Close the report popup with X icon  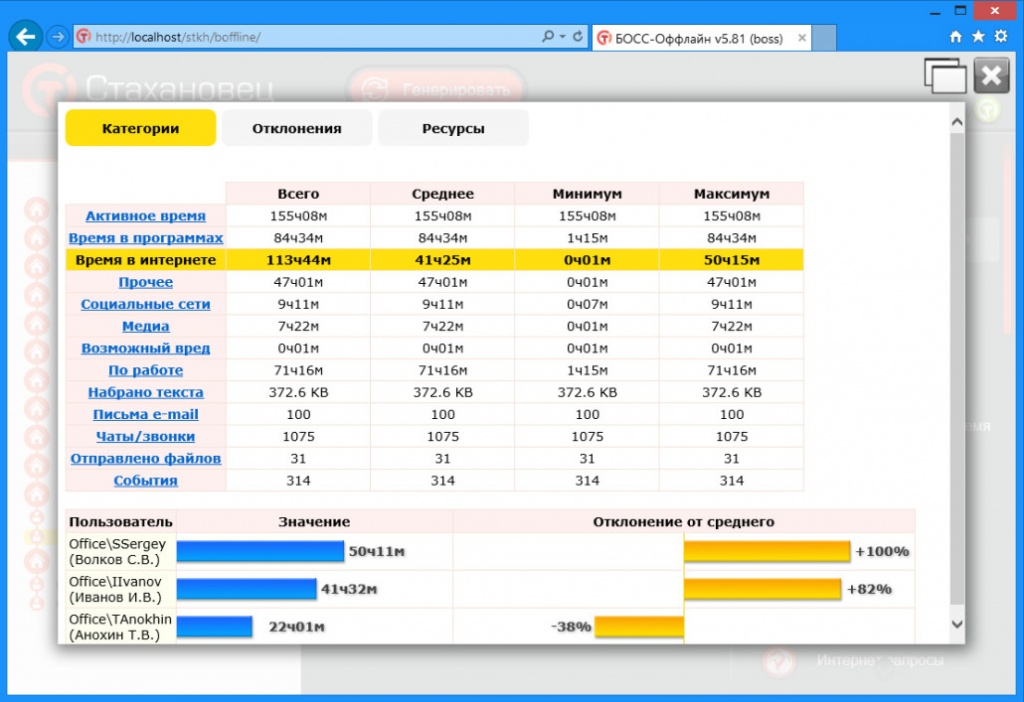point(991,76)
